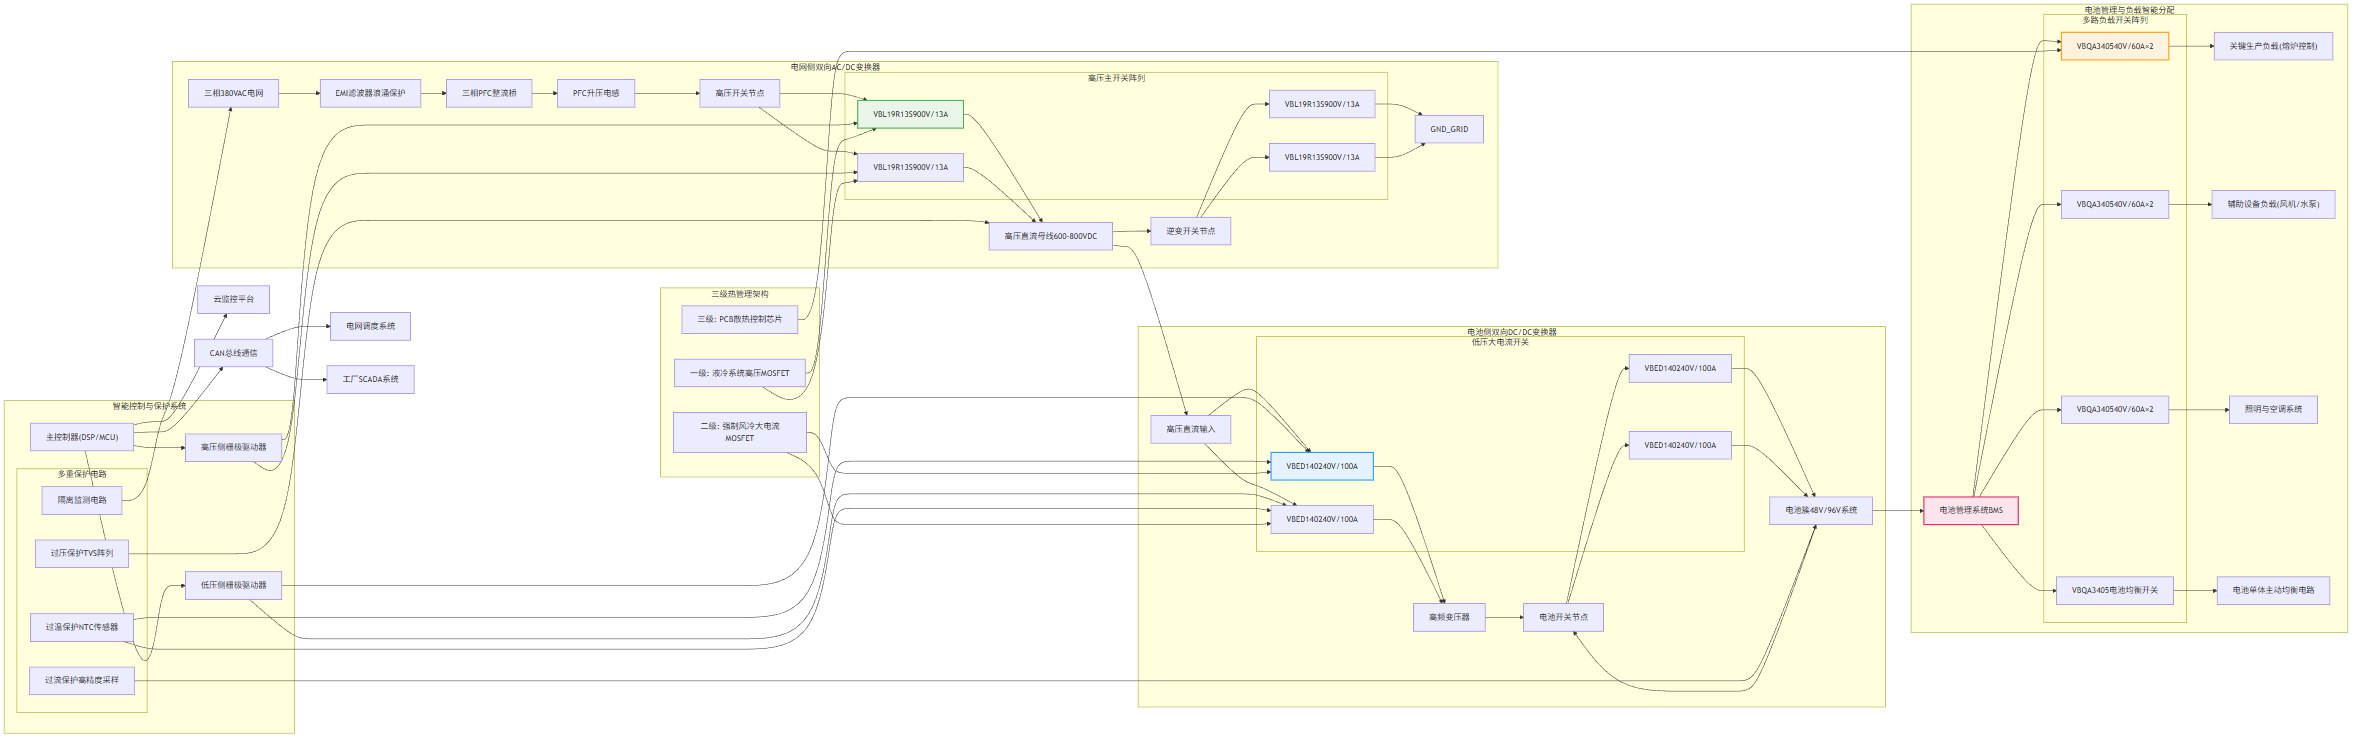Select the green-highlighted VBL19R13S900V/13A node
Screen dimensions: 2368x744
pos(910,114)
